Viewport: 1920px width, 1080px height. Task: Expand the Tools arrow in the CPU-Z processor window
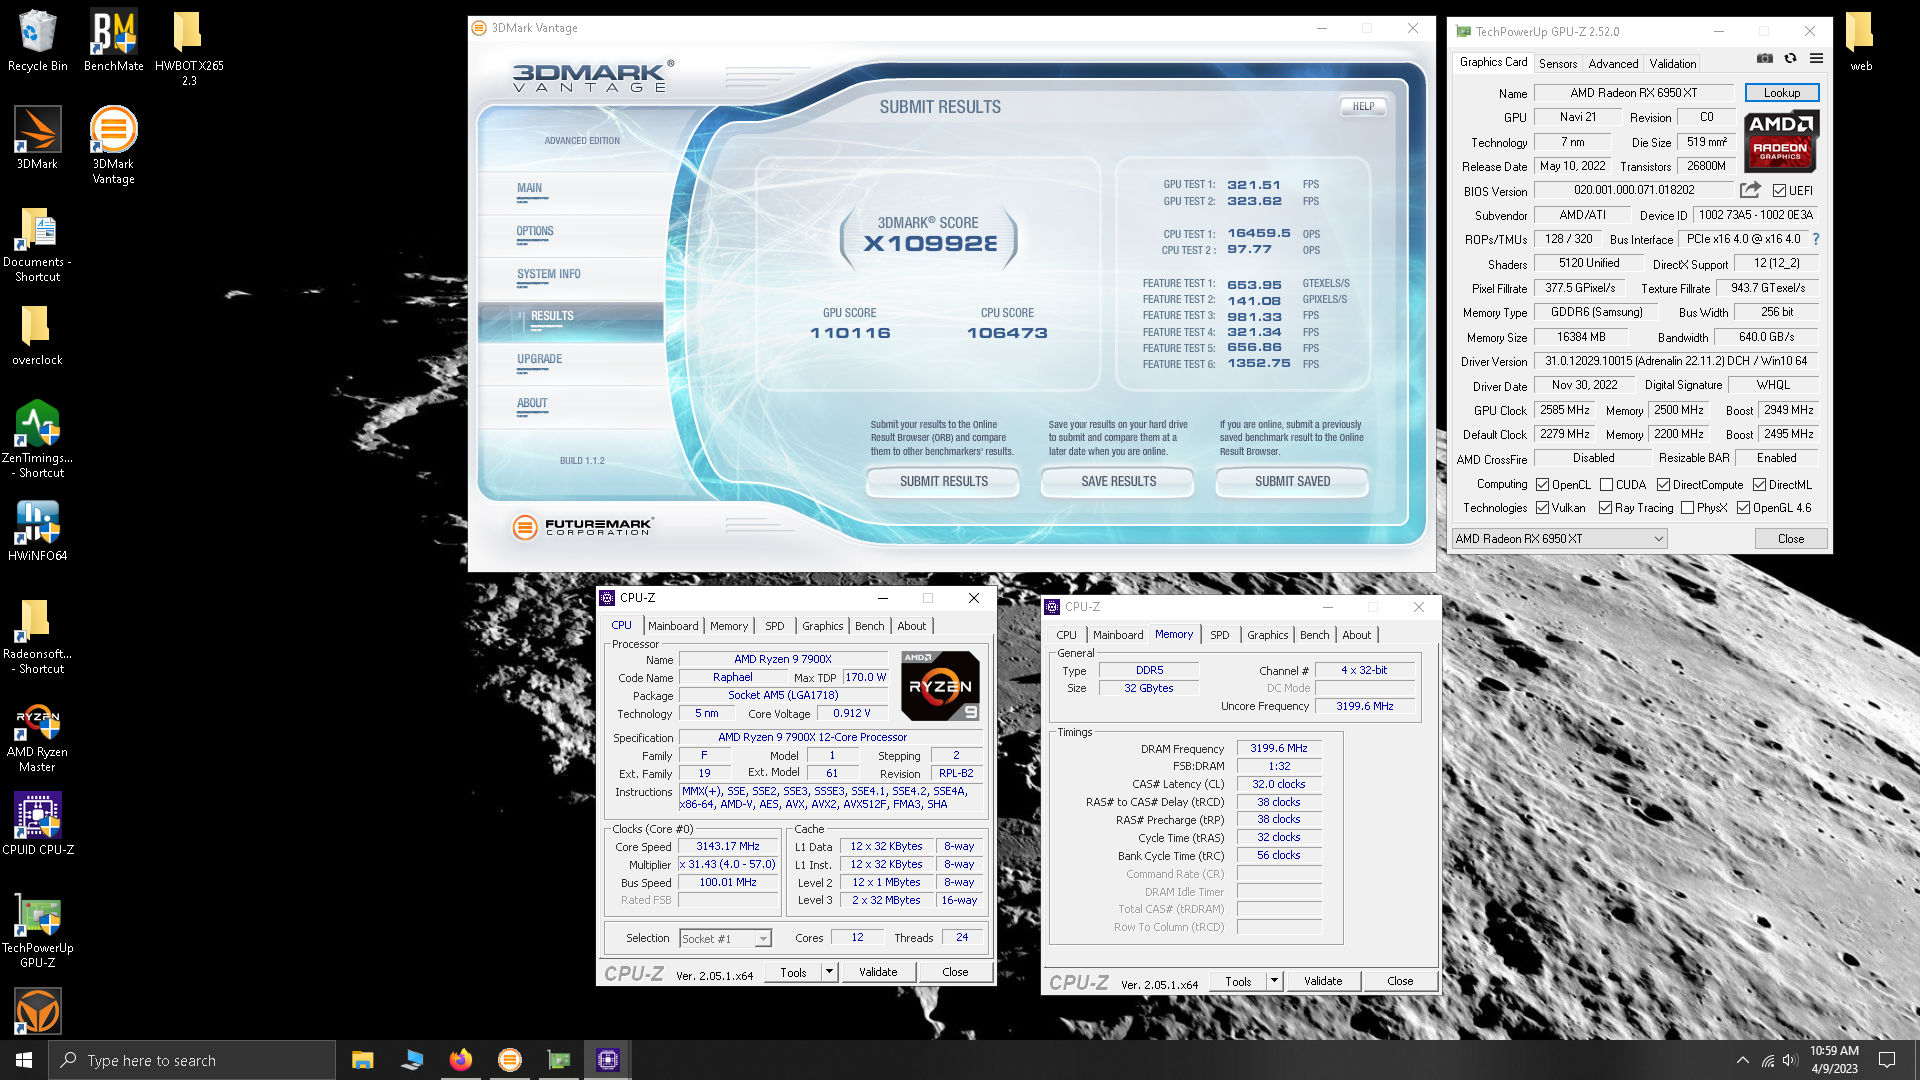[x=829, y=972]
